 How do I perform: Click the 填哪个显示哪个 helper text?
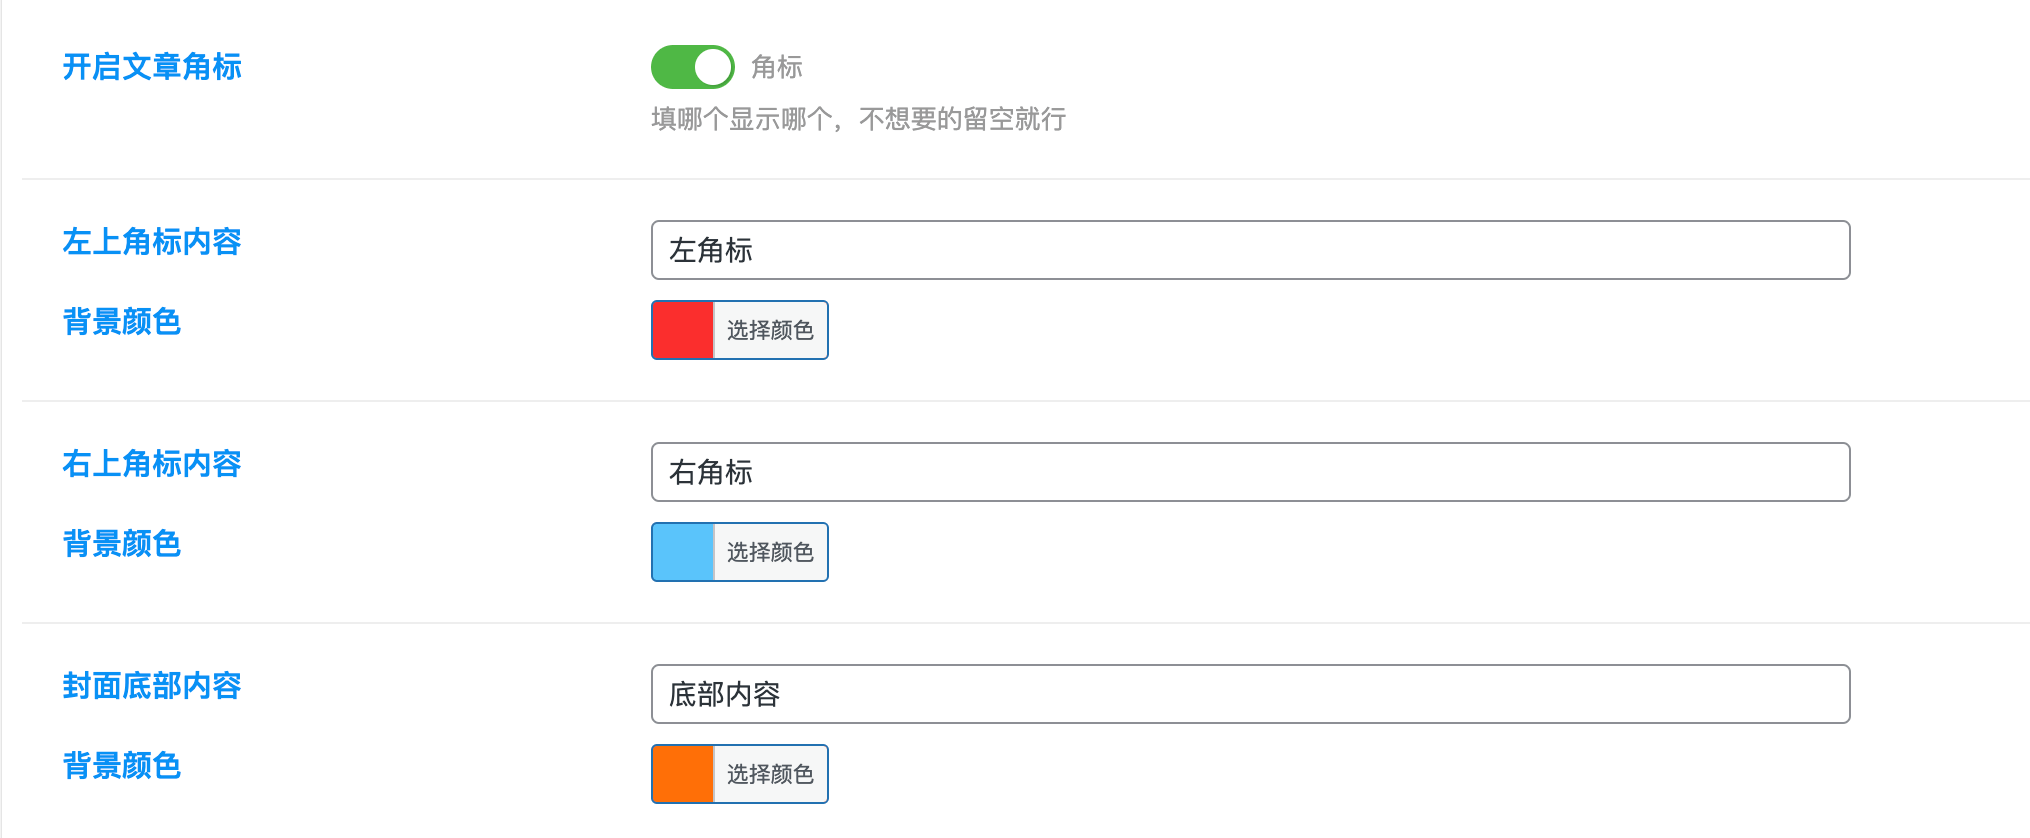click(x=858, y=119)
